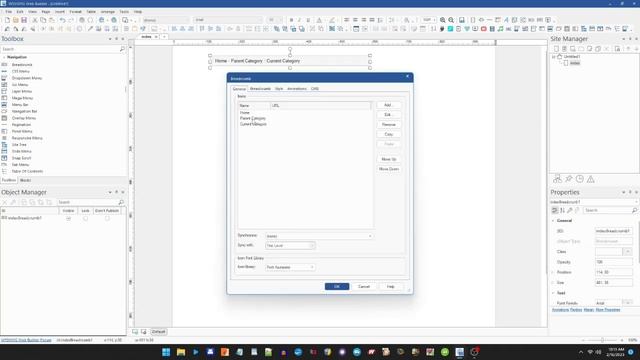
Task: Select CSS Menu in the Toolbox
Action: 20,71
